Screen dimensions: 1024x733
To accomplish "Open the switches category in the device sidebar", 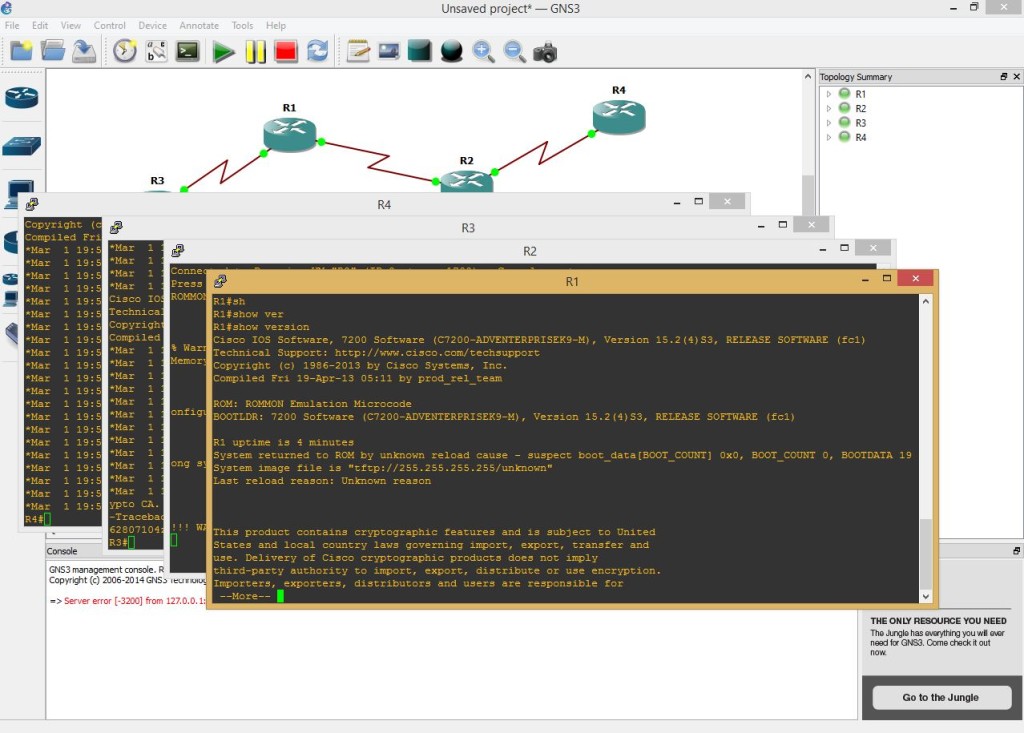I will [21, 144].
